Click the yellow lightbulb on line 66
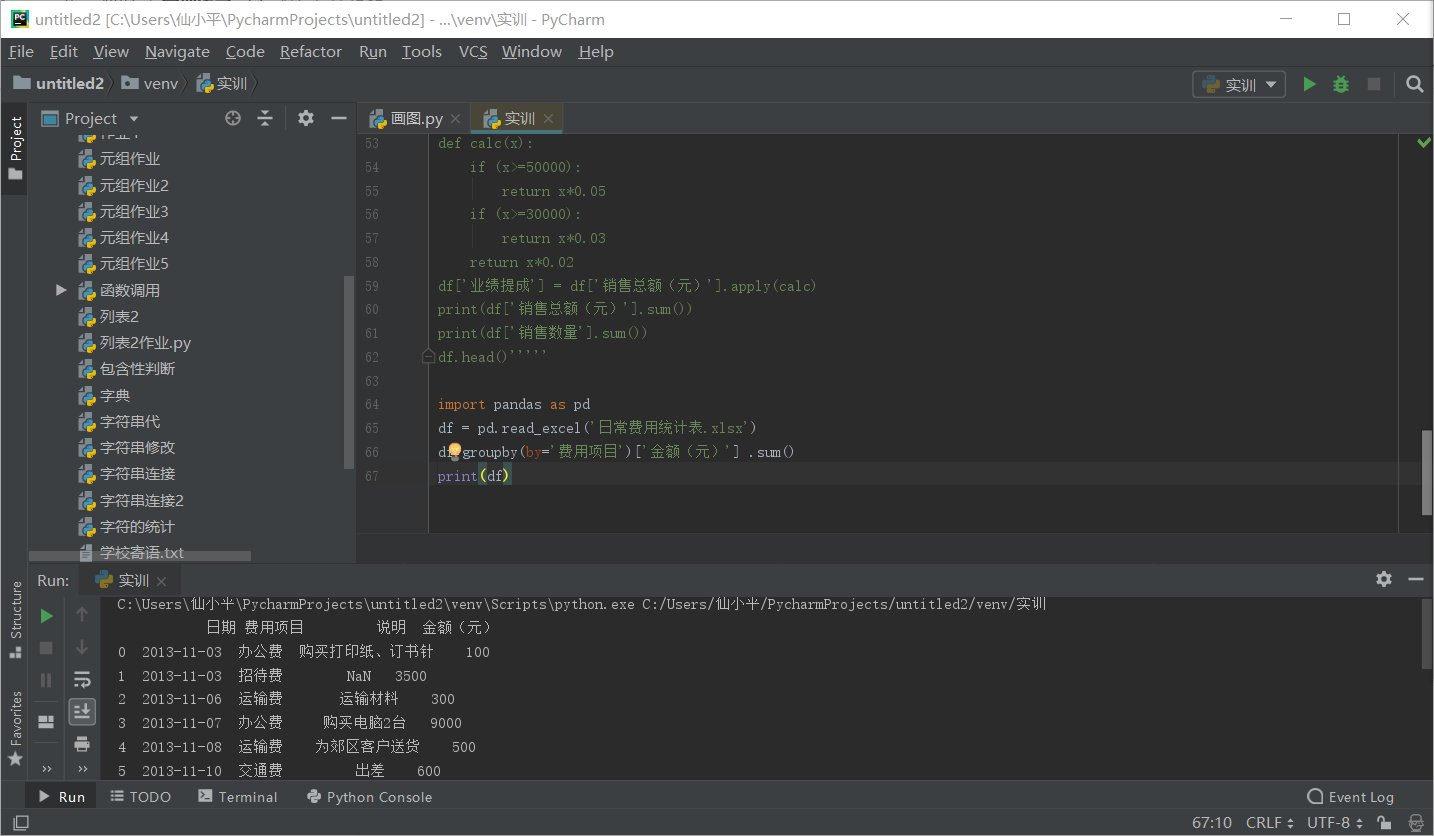 pyautogui.click(x=454, y=451)
